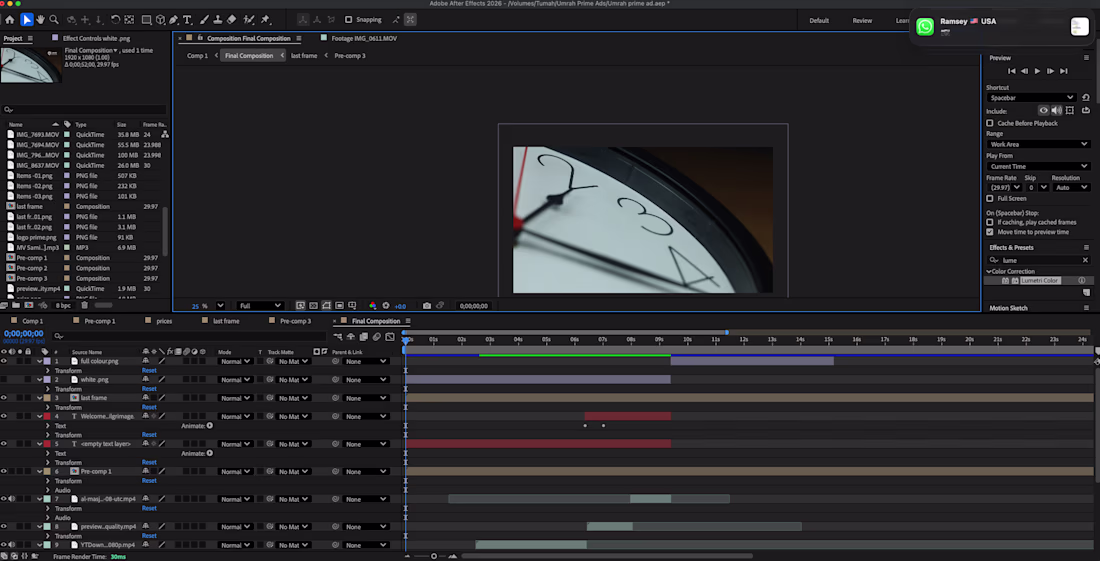Select the Lumetri Color effect preset
Viewport: 1100px width, 561px height.
(x=1040, y=281)
